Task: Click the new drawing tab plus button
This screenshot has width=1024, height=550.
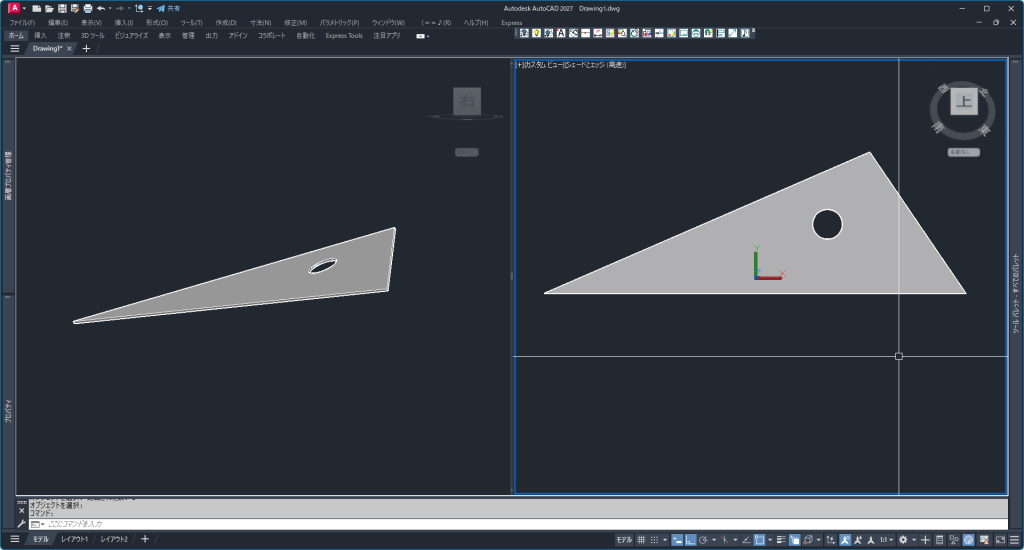Action: point(86,48)
